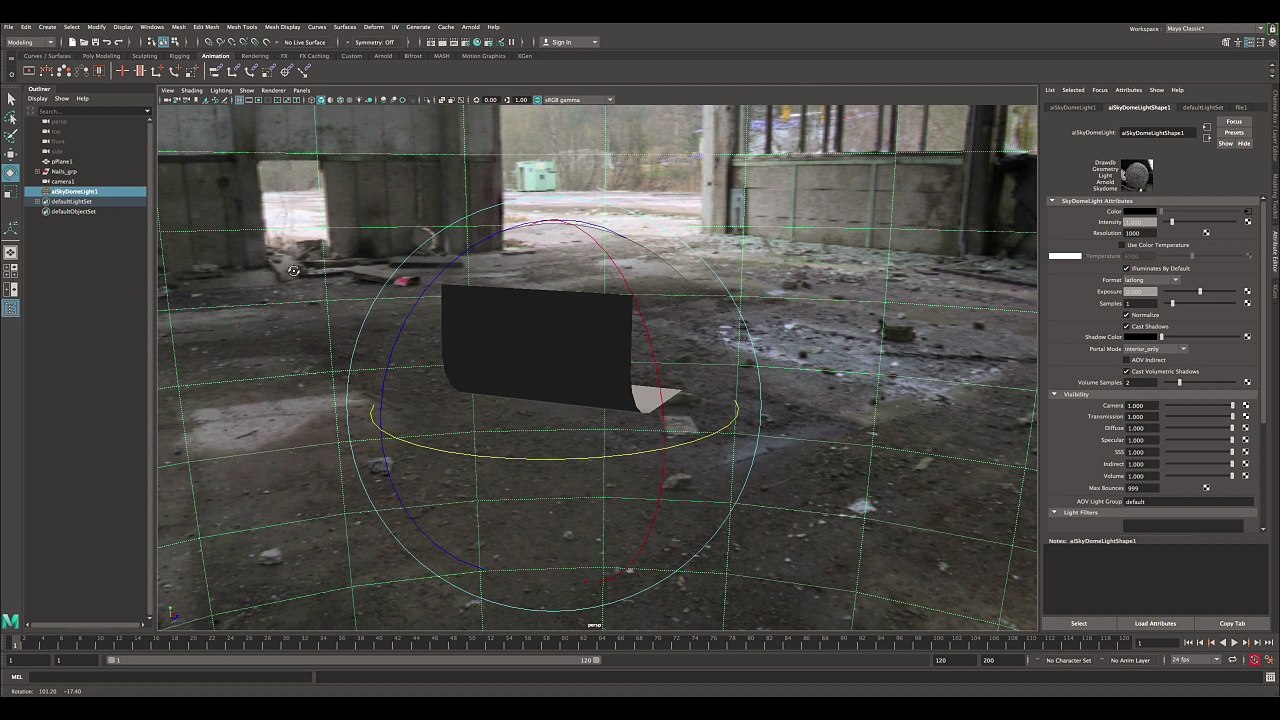Click the Select button at bottom
The height and width of the screenshot is (720, 1280).
(x=1079, y=623)
